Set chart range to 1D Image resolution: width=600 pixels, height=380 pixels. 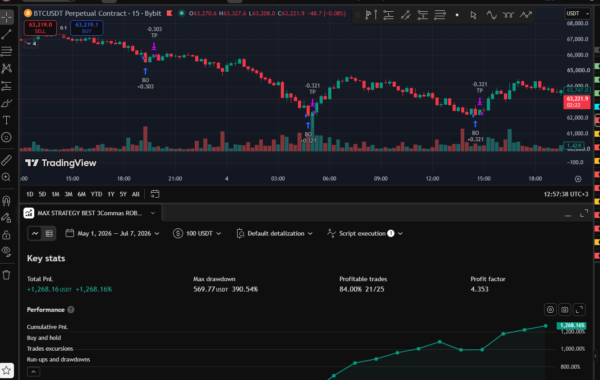(30, 194)
